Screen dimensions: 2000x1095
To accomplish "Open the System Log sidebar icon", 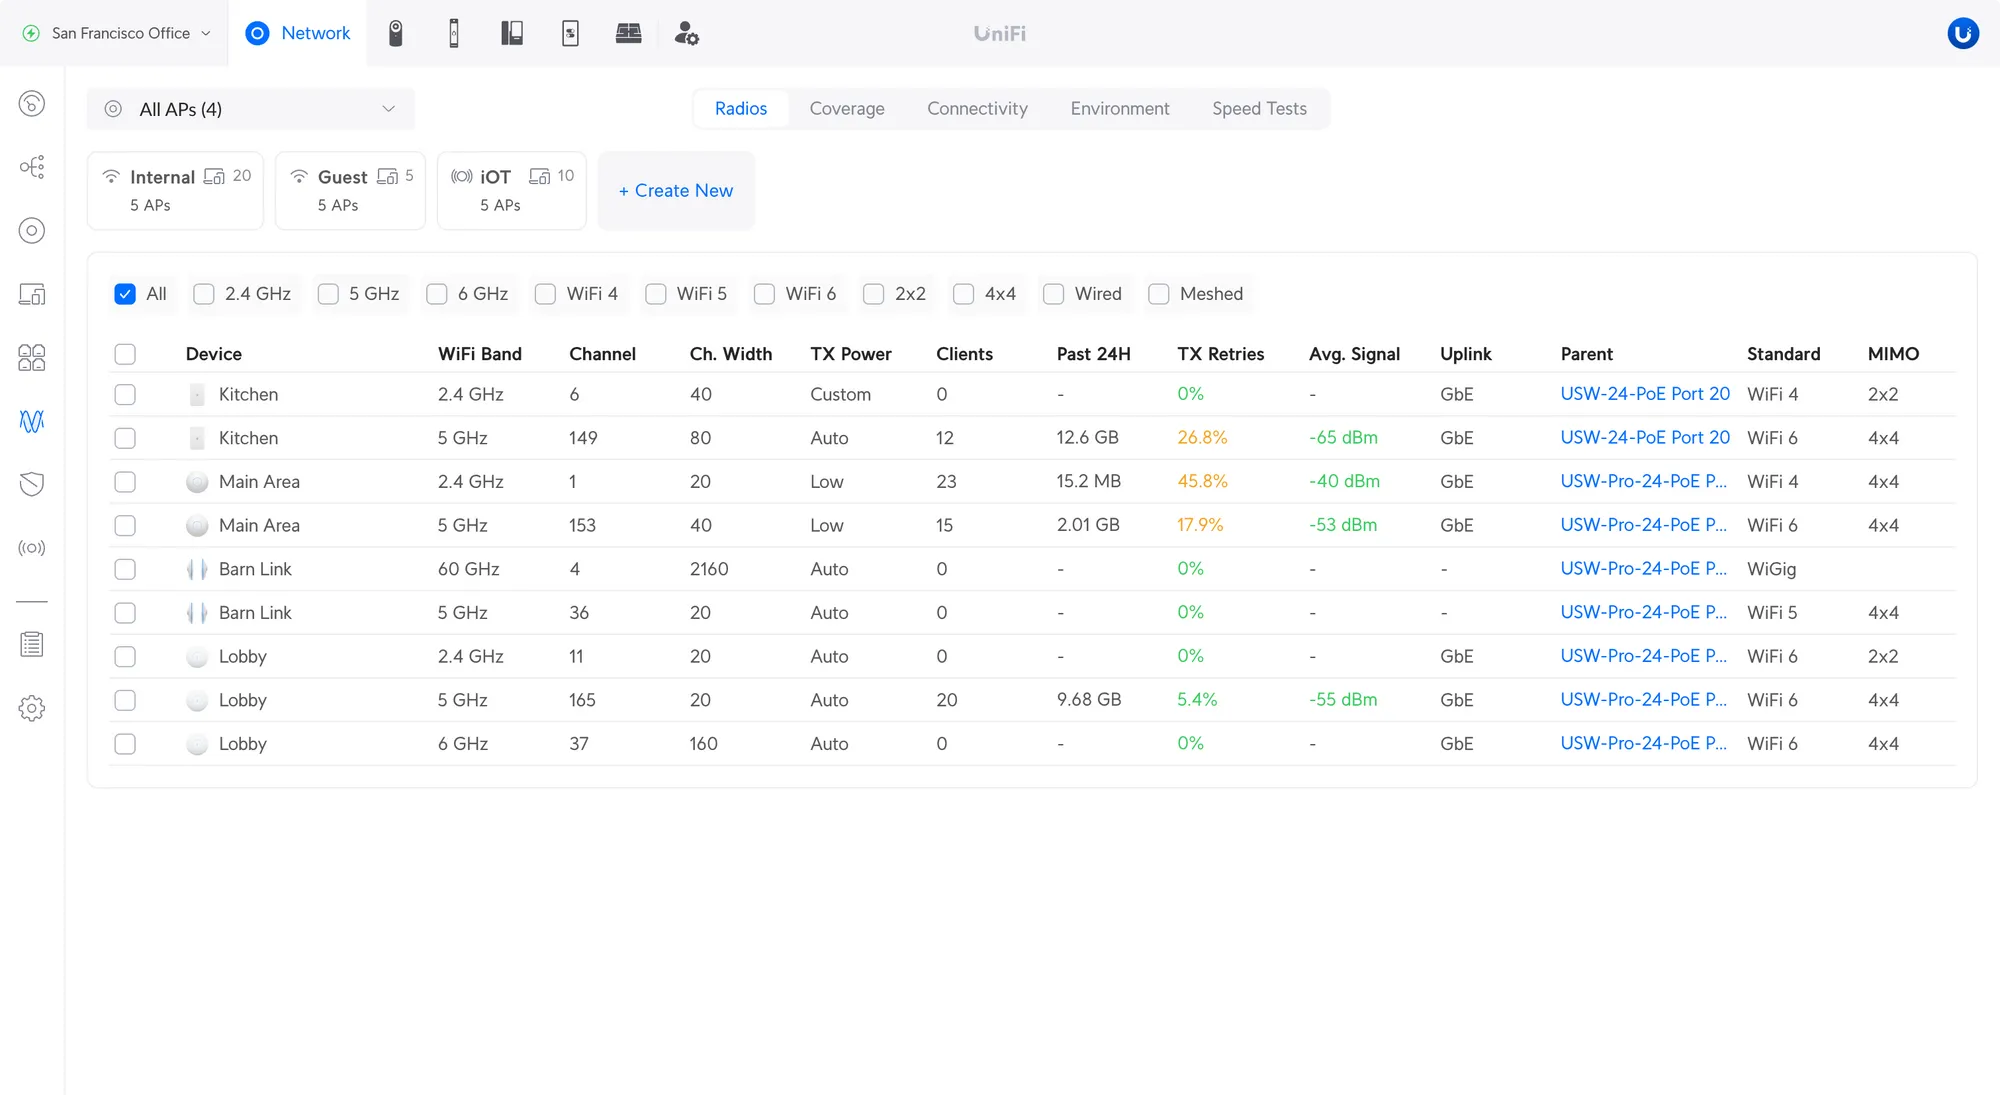I will (x=32, y=644).
